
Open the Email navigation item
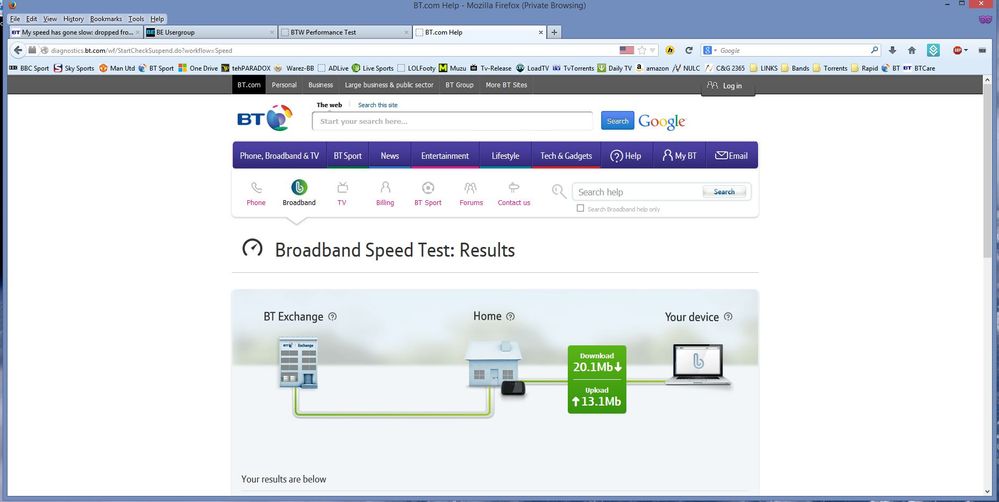click(x=731, y=155)
